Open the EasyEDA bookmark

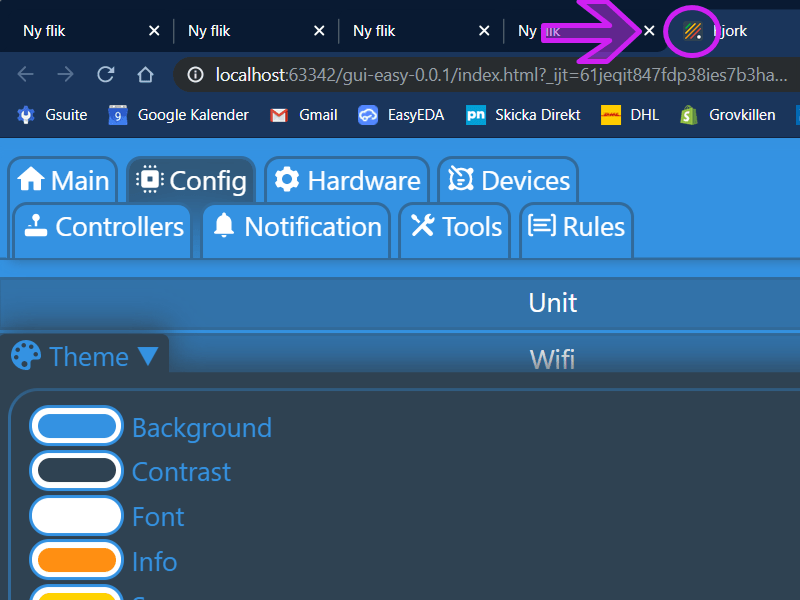tap(401, 115)
